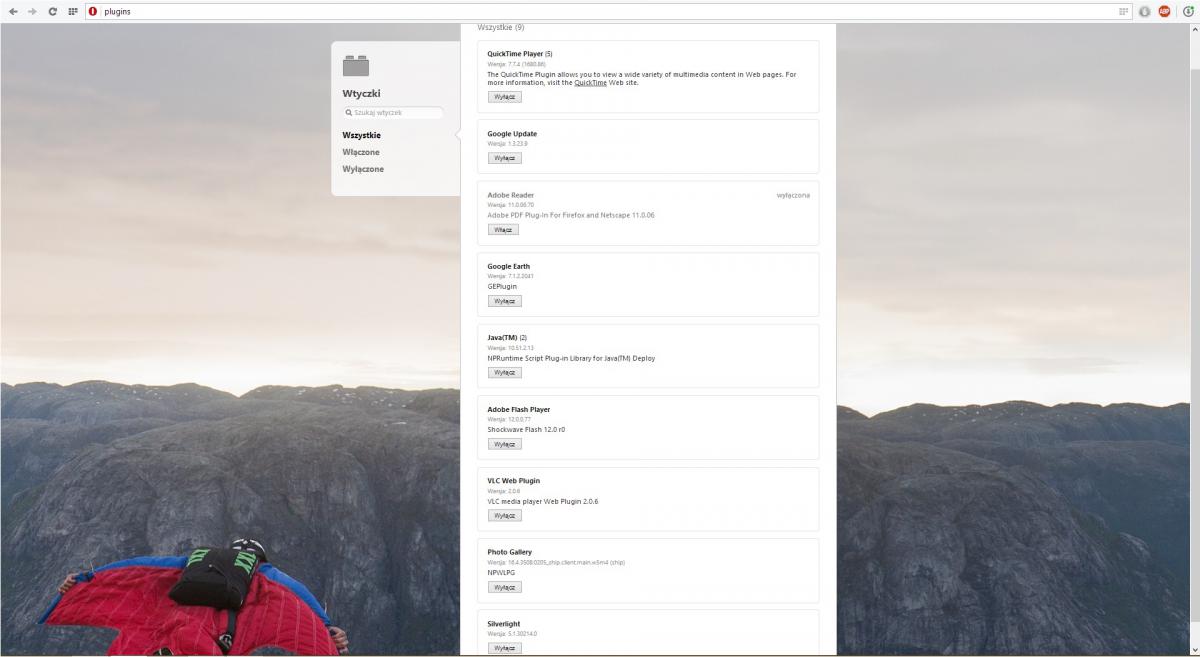Screen dimensions: 1200x657
Task: Click the "NPWLPG" description text
Action: tap(501, 573)
